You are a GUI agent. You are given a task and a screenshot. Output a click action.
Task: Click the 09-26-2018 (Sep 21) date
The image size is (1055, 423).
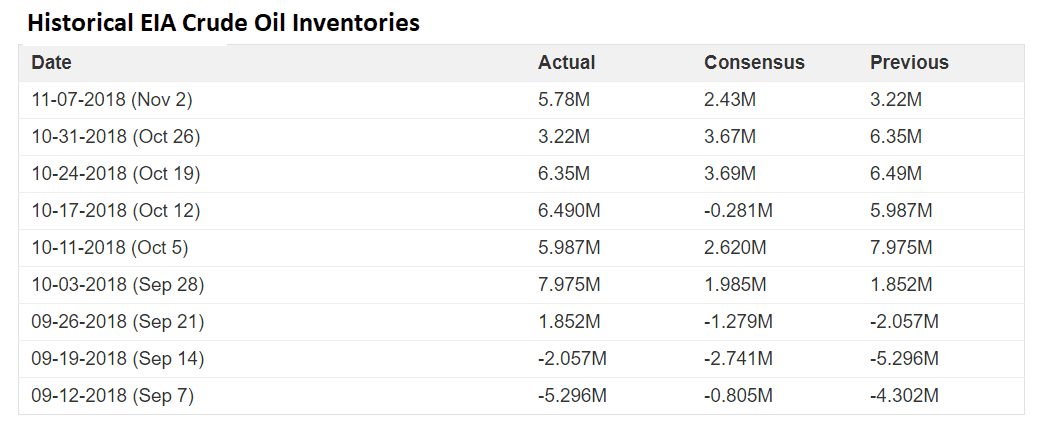tap(118, 322)
